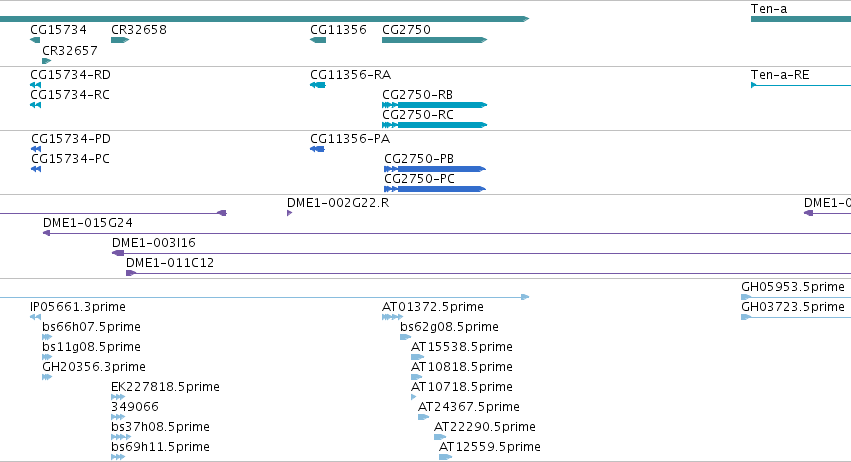The image size is (851, 462).
Task: Click the CG2750-RB transcript bar
Action: (434, 105)
